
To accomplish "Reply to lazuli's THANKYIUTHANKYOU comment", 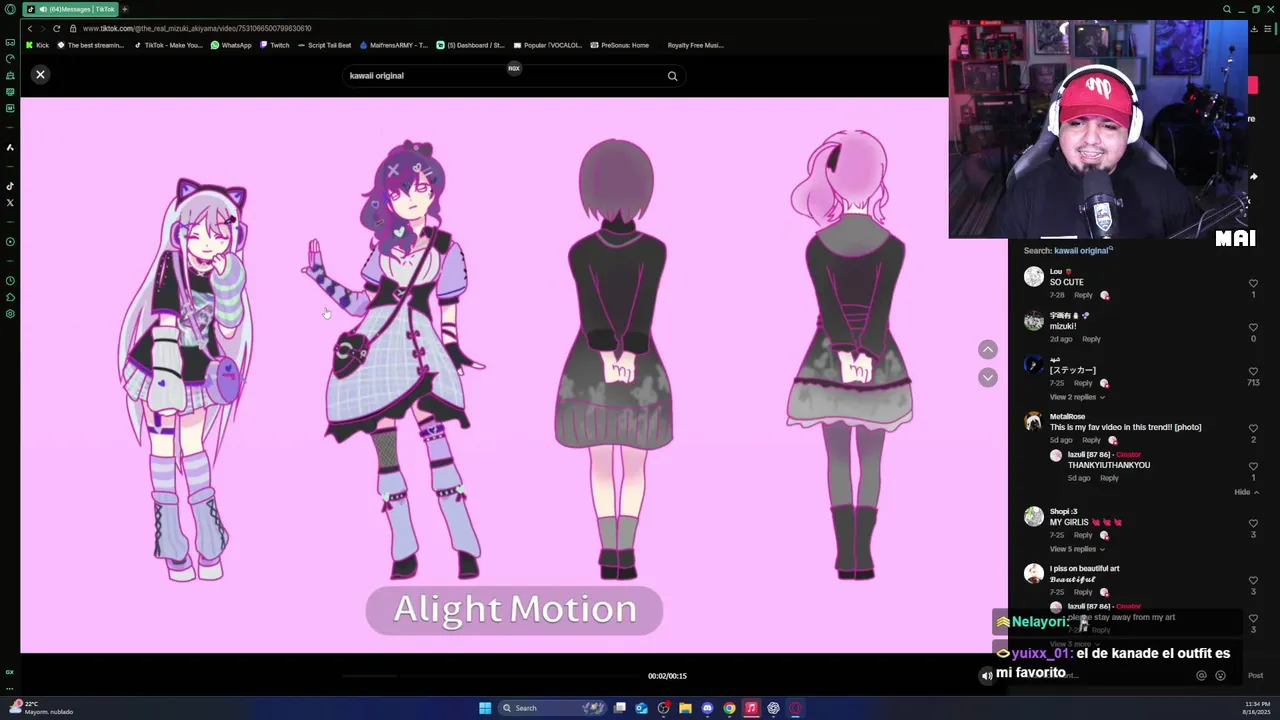I will click(1109, 478).
